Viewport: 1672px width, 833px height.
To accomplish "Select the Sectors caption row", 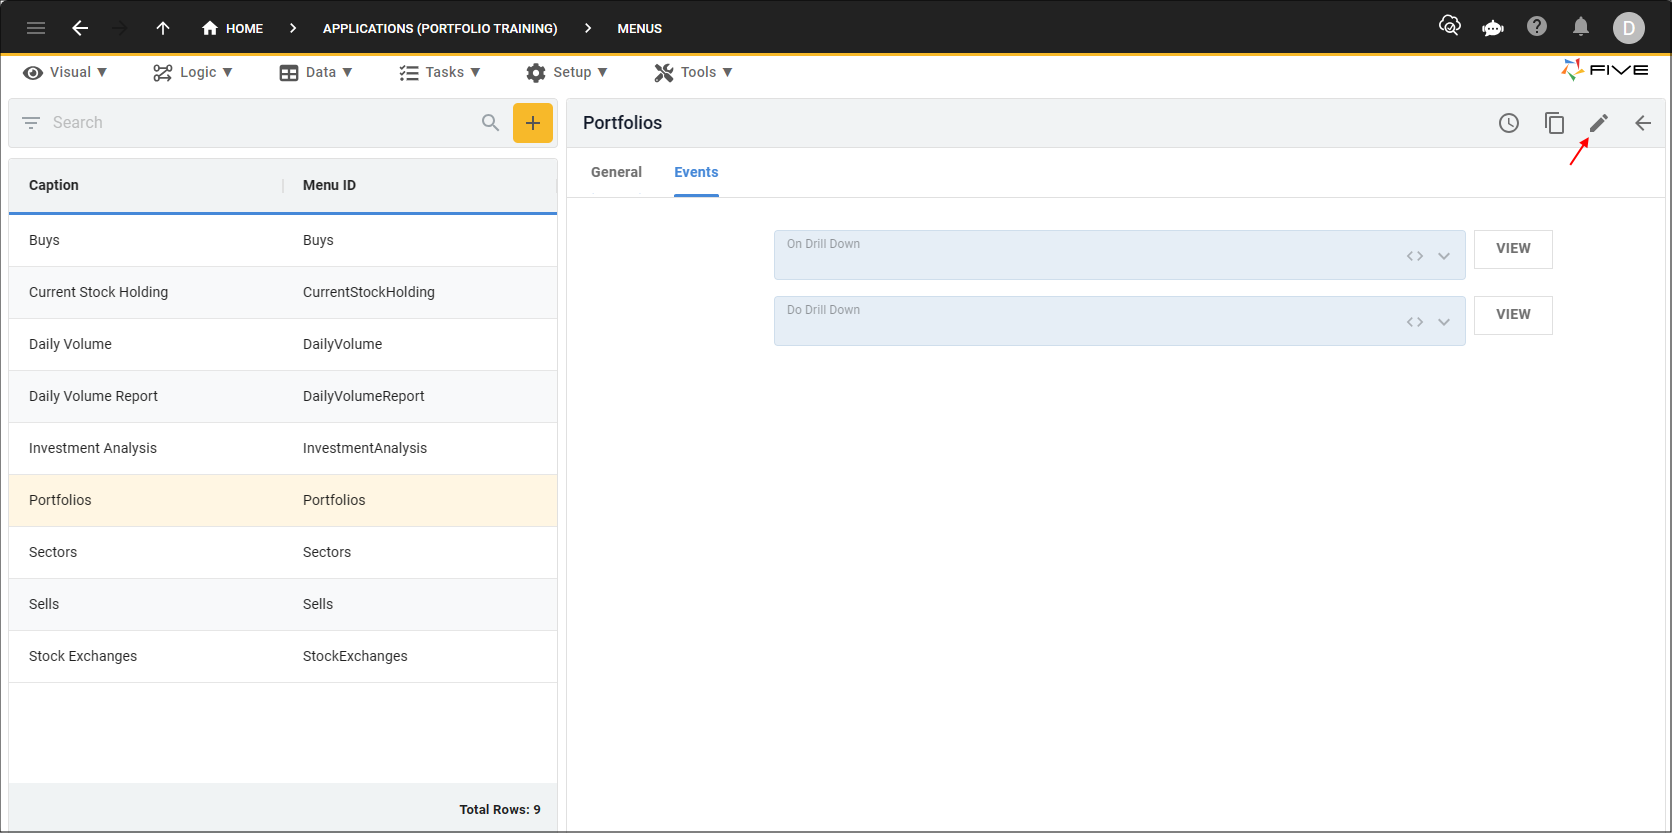I will 283,552.
